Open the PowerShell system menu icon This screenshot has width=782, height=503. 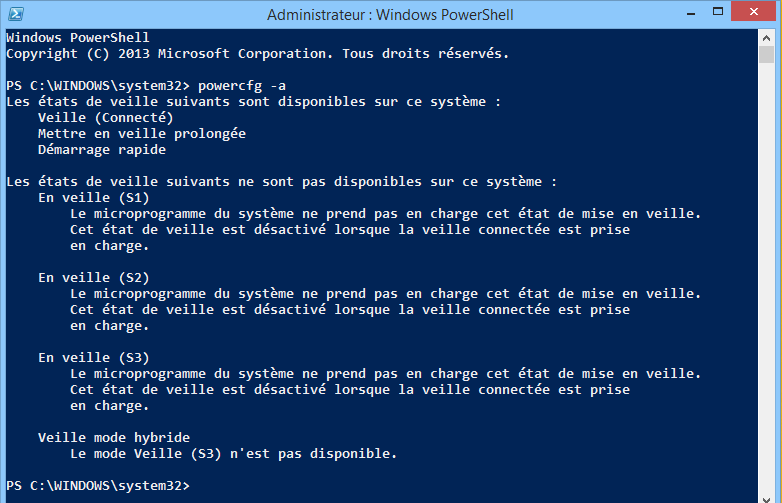tap(15, 14)
